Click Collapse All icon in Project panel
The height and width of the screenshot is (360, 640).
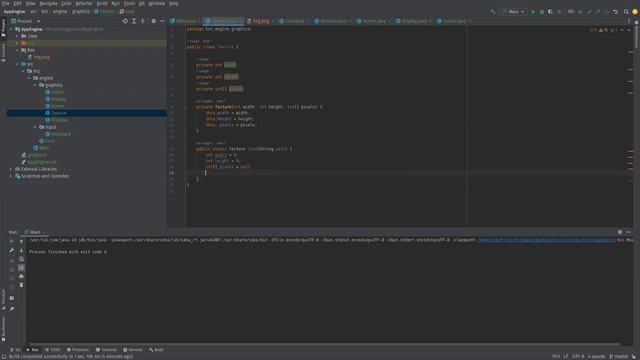[142, 21]
